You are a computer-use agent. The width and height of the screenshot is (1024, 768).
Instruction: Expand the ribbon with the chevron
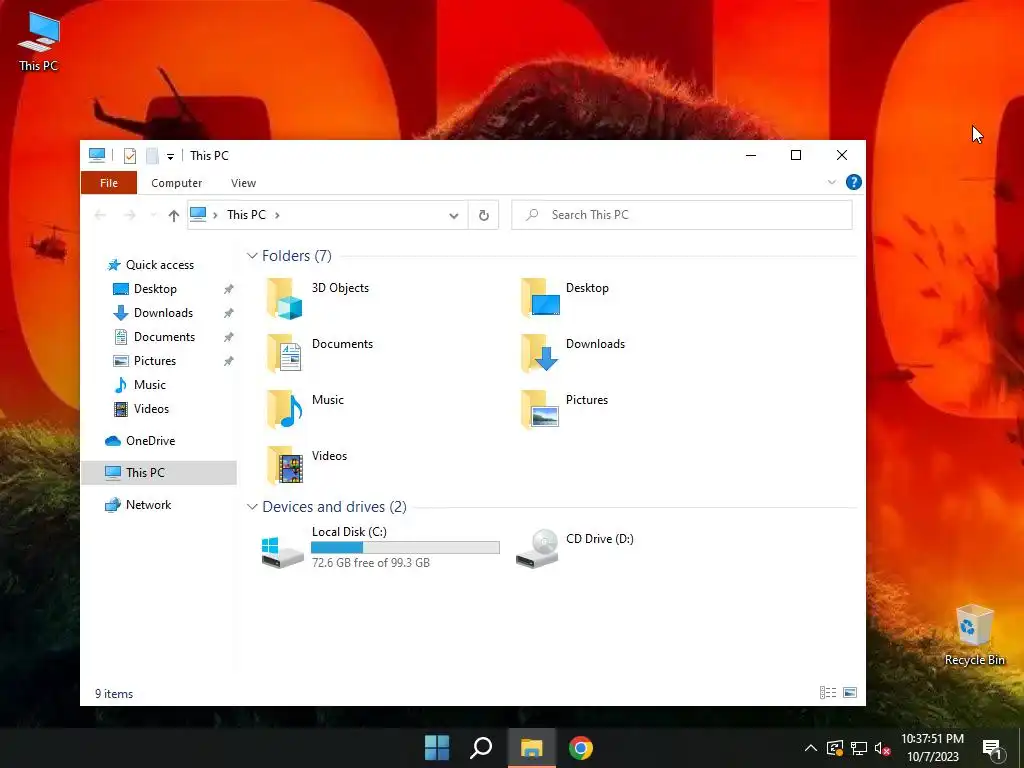tap(832, 182)
